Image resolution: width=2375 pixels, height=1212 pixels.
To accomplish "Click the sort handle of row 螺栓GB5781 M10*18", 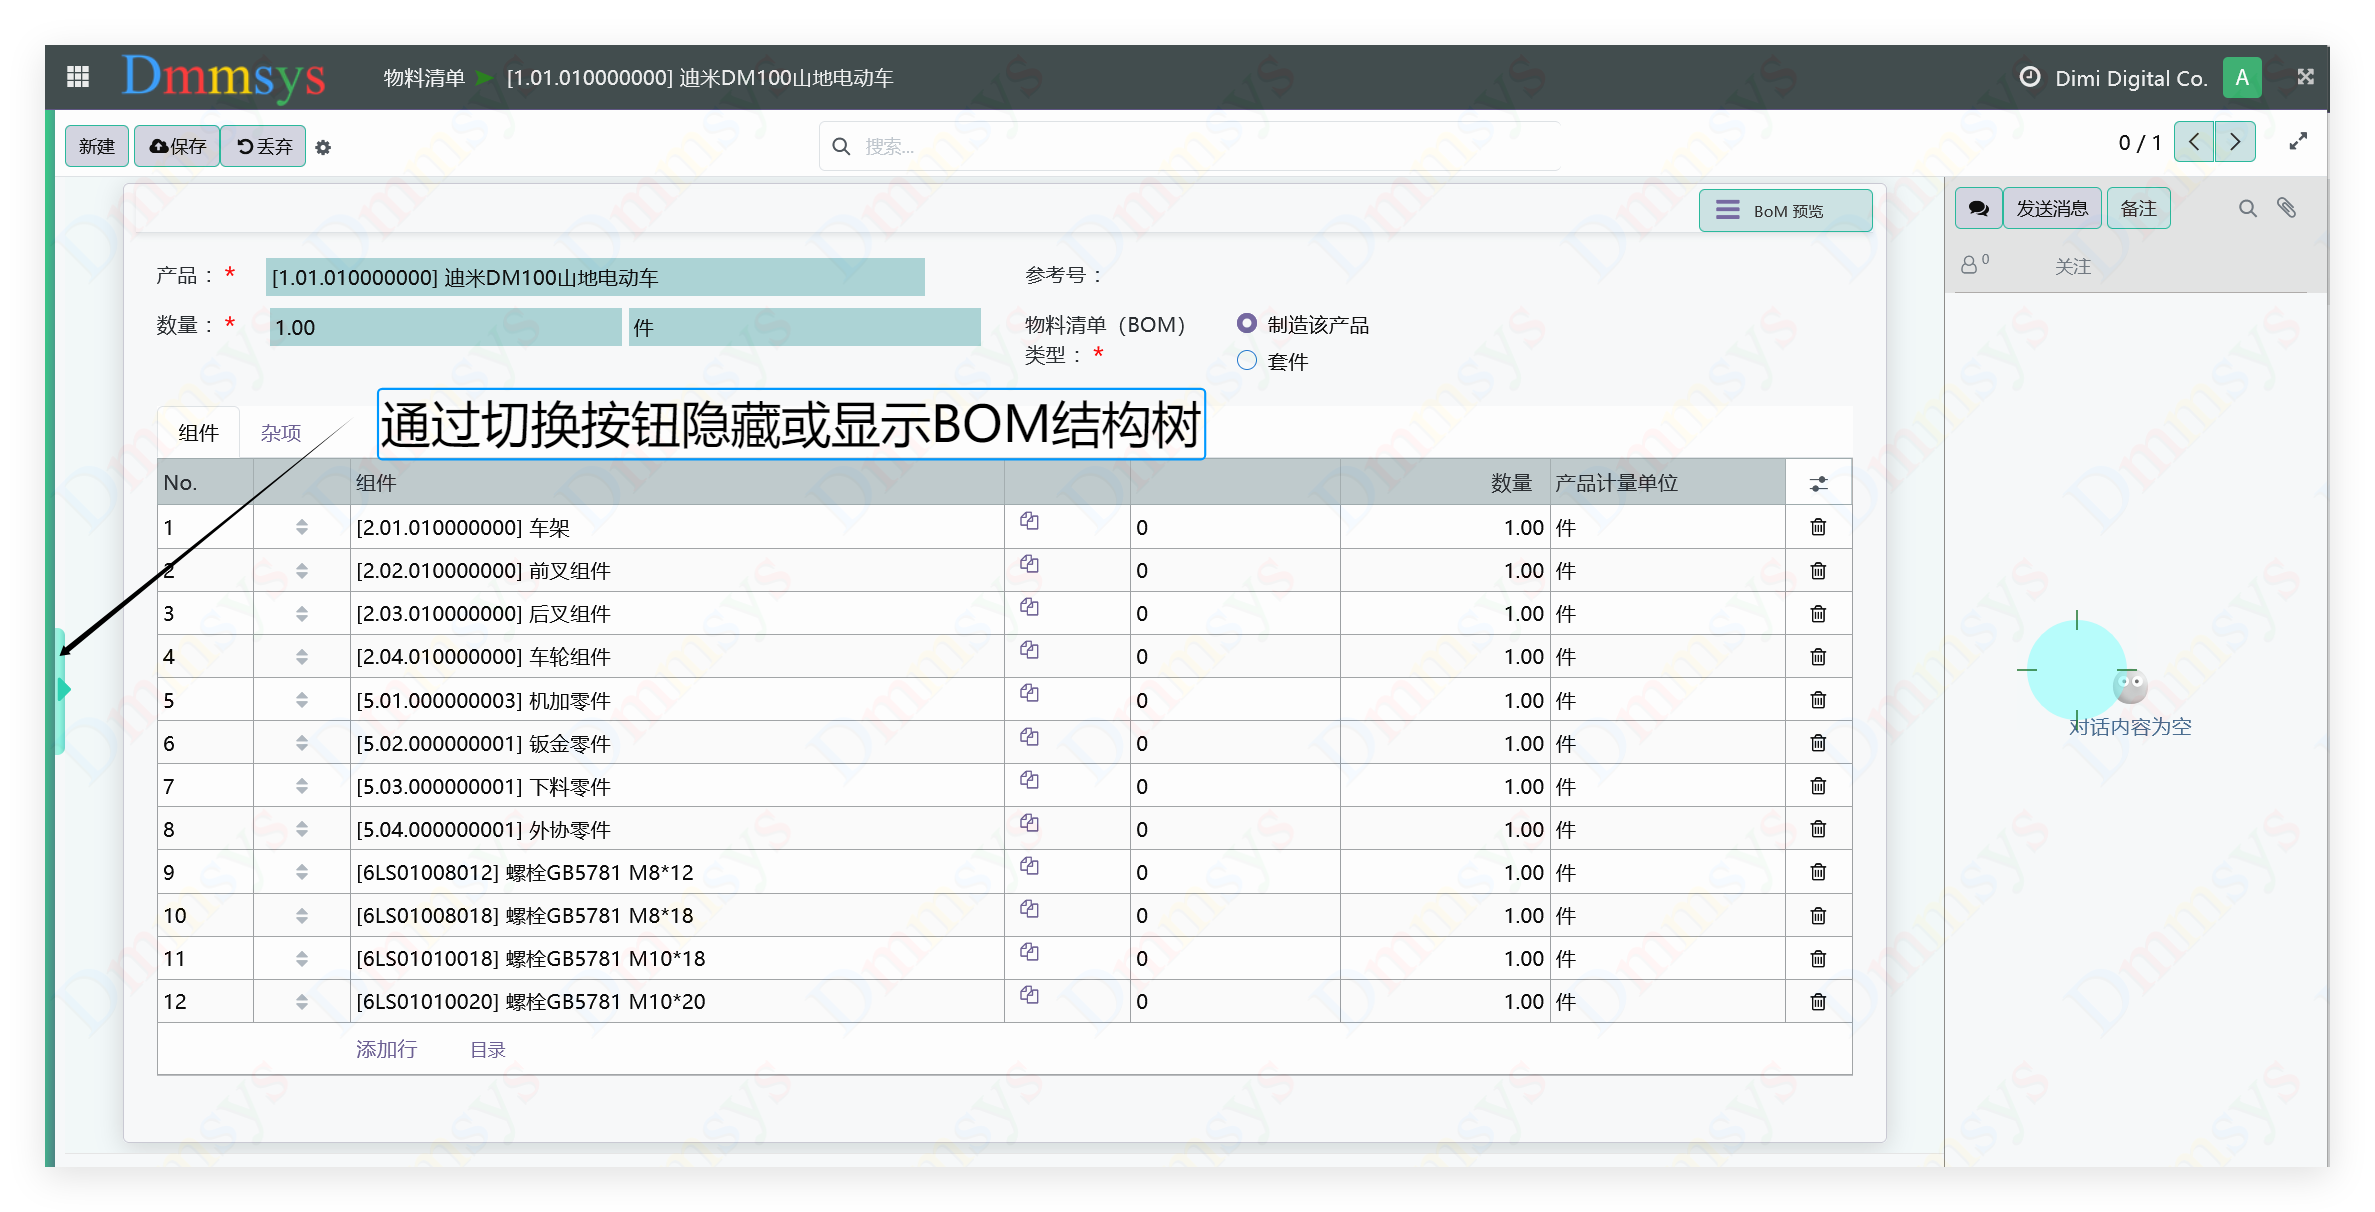I will tap(301, 958).
